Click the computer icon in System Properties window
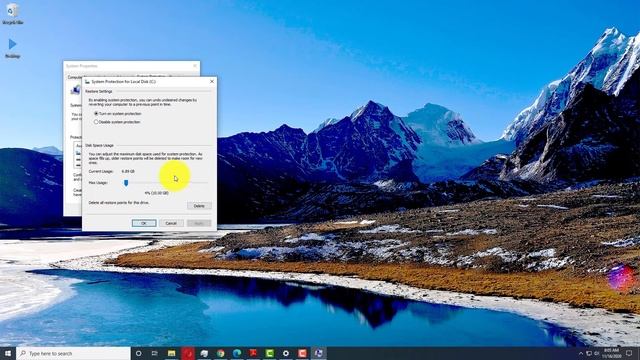 tap(75, 90)
